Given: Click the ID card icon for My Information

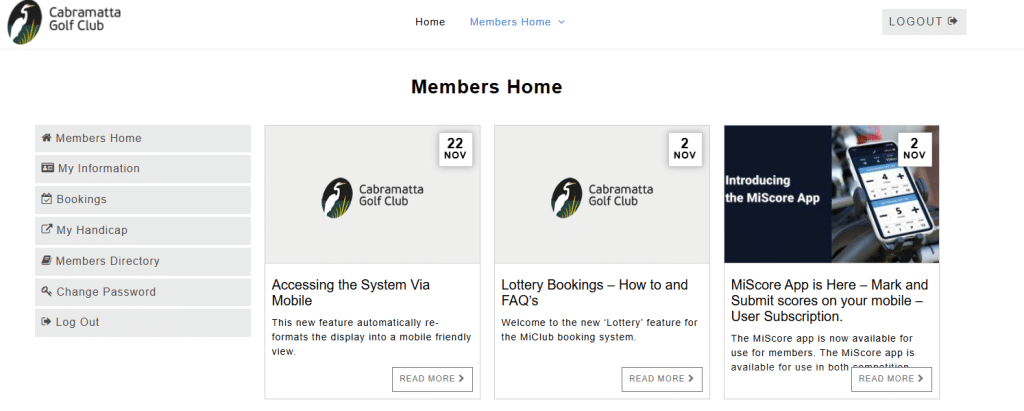Looking at the screenshot, I should click(x=47, y=168).
